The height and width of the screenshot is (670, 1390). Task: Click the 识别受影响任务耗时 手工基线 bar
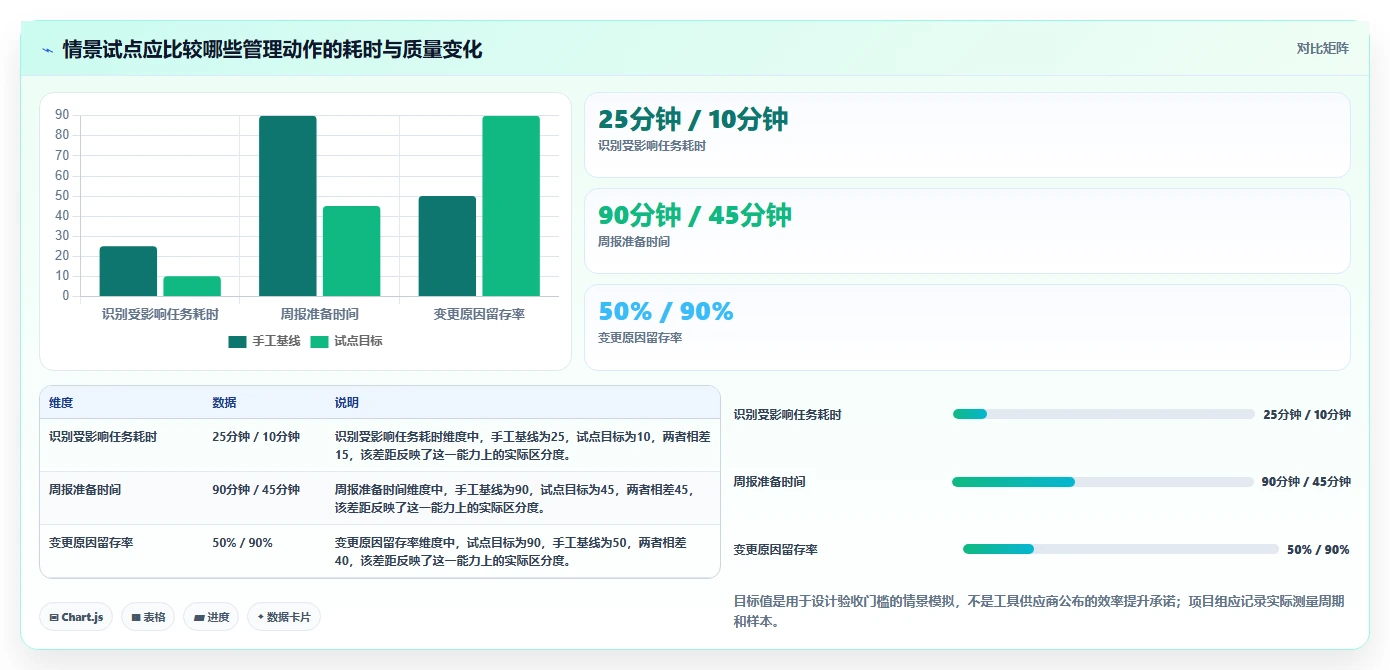click(128, 271)
